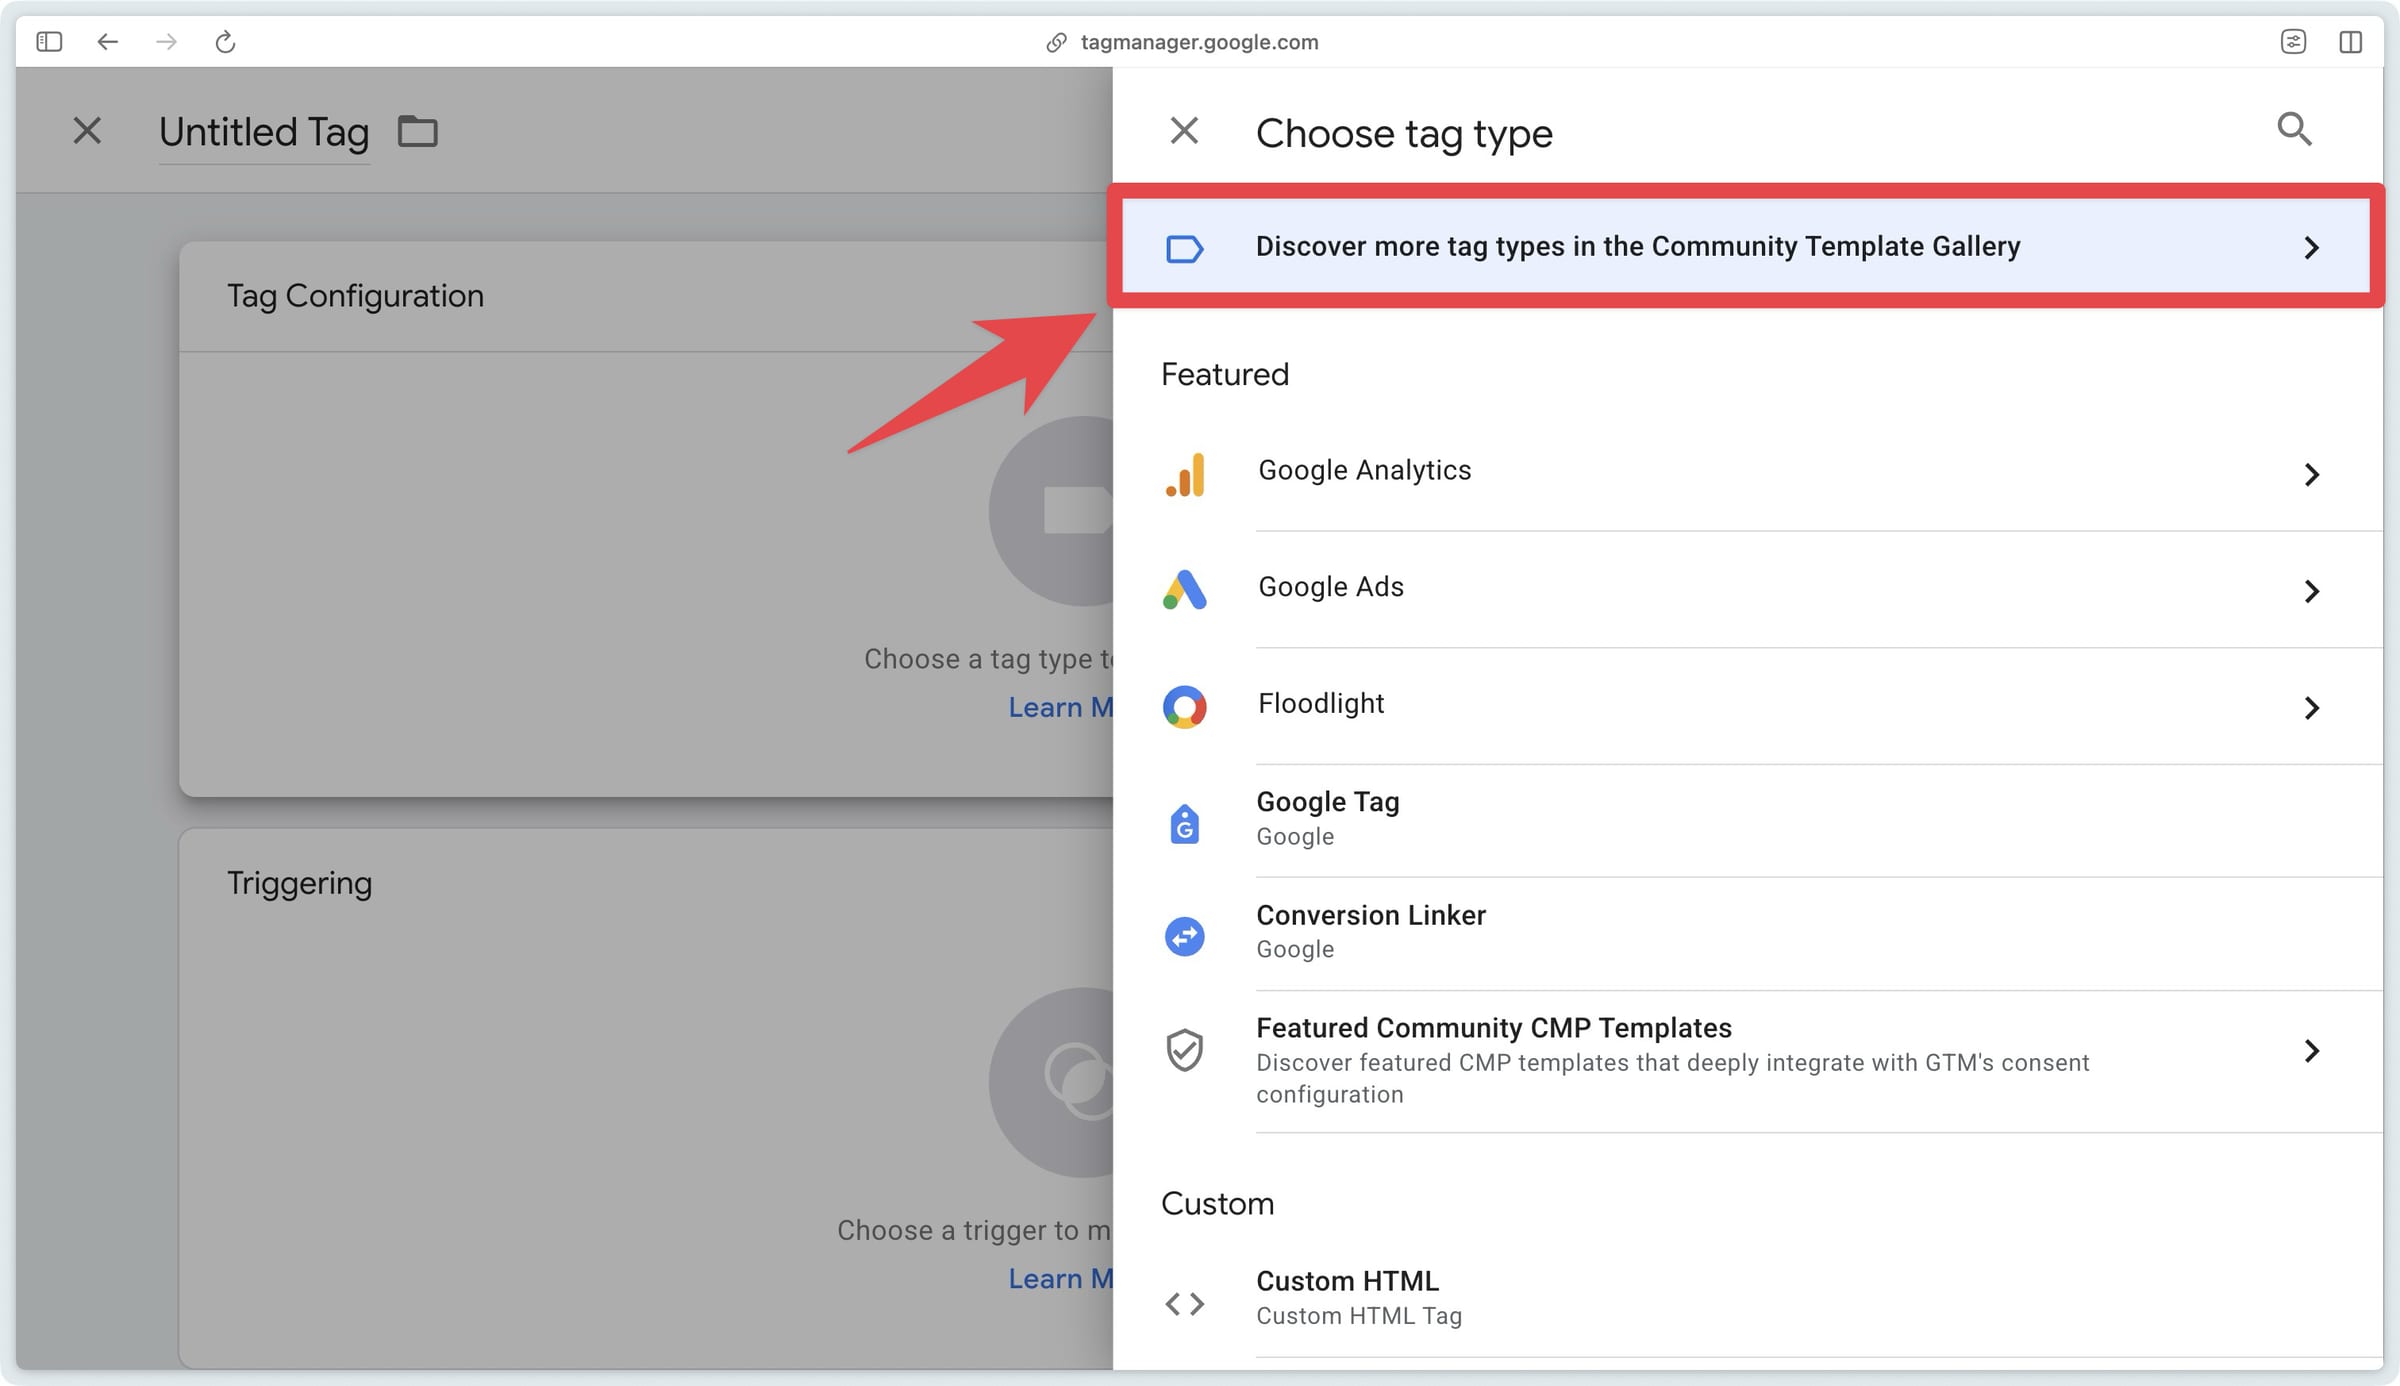Viewport: 2400px width, 1386px height.
Task: Click the Google Ads logo icon
Action: pos(1185,590)
